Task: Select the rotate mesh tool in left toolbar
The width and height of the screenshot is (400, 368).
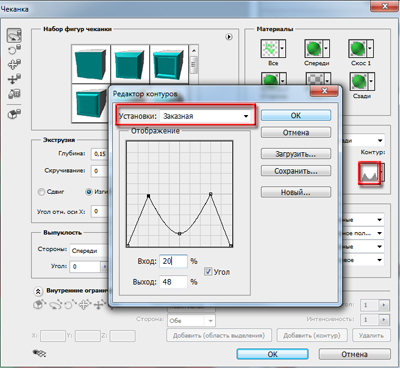Action: (x=14, y=35)
